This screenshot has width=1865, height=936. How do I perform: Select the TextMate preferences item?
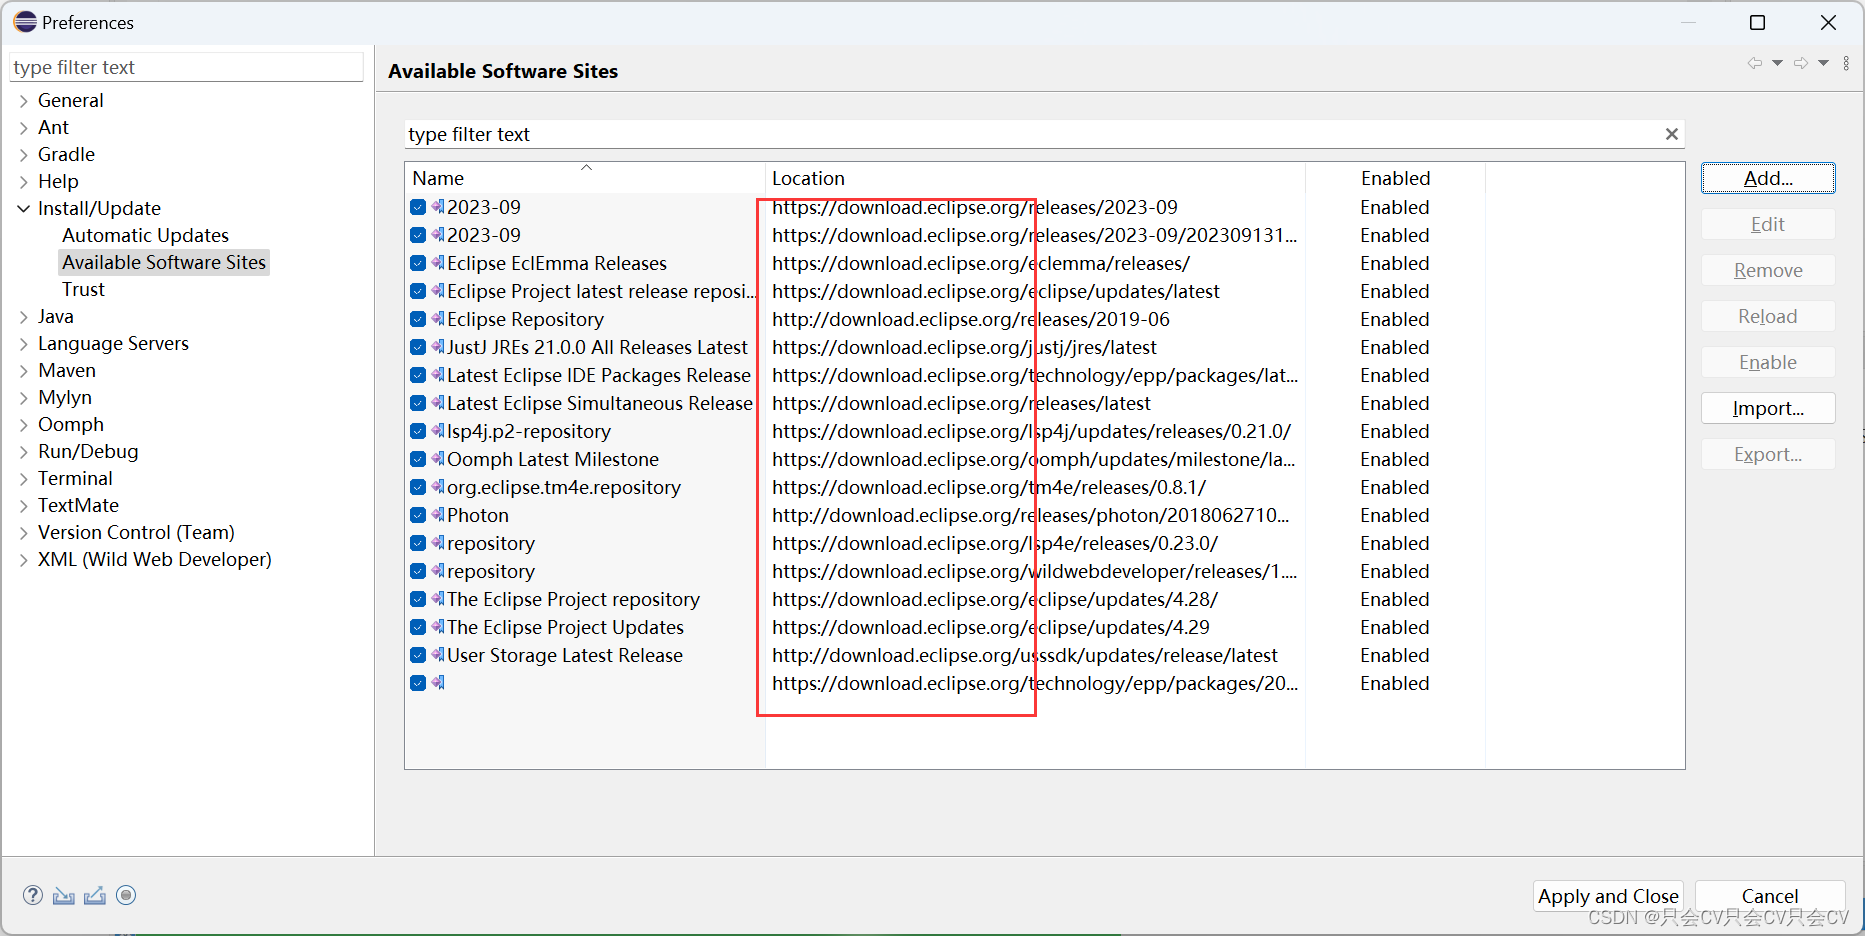(x=78, y=505)
